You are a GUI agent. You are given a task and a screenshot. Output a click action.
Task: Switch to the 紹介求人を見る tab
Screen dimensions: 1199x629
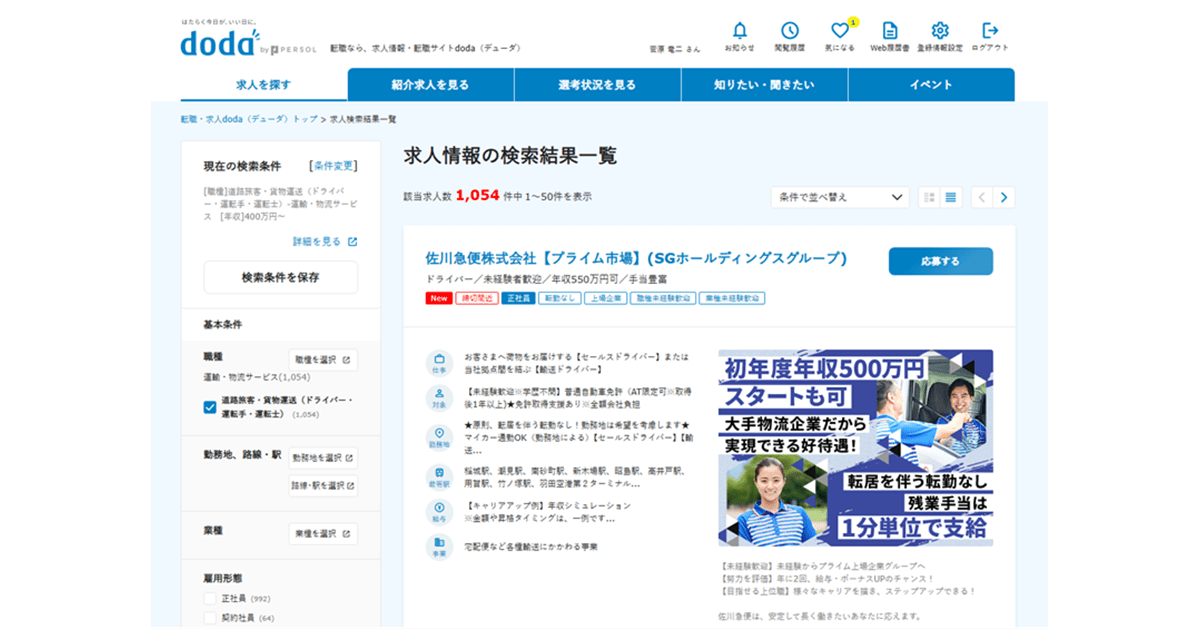430,85
